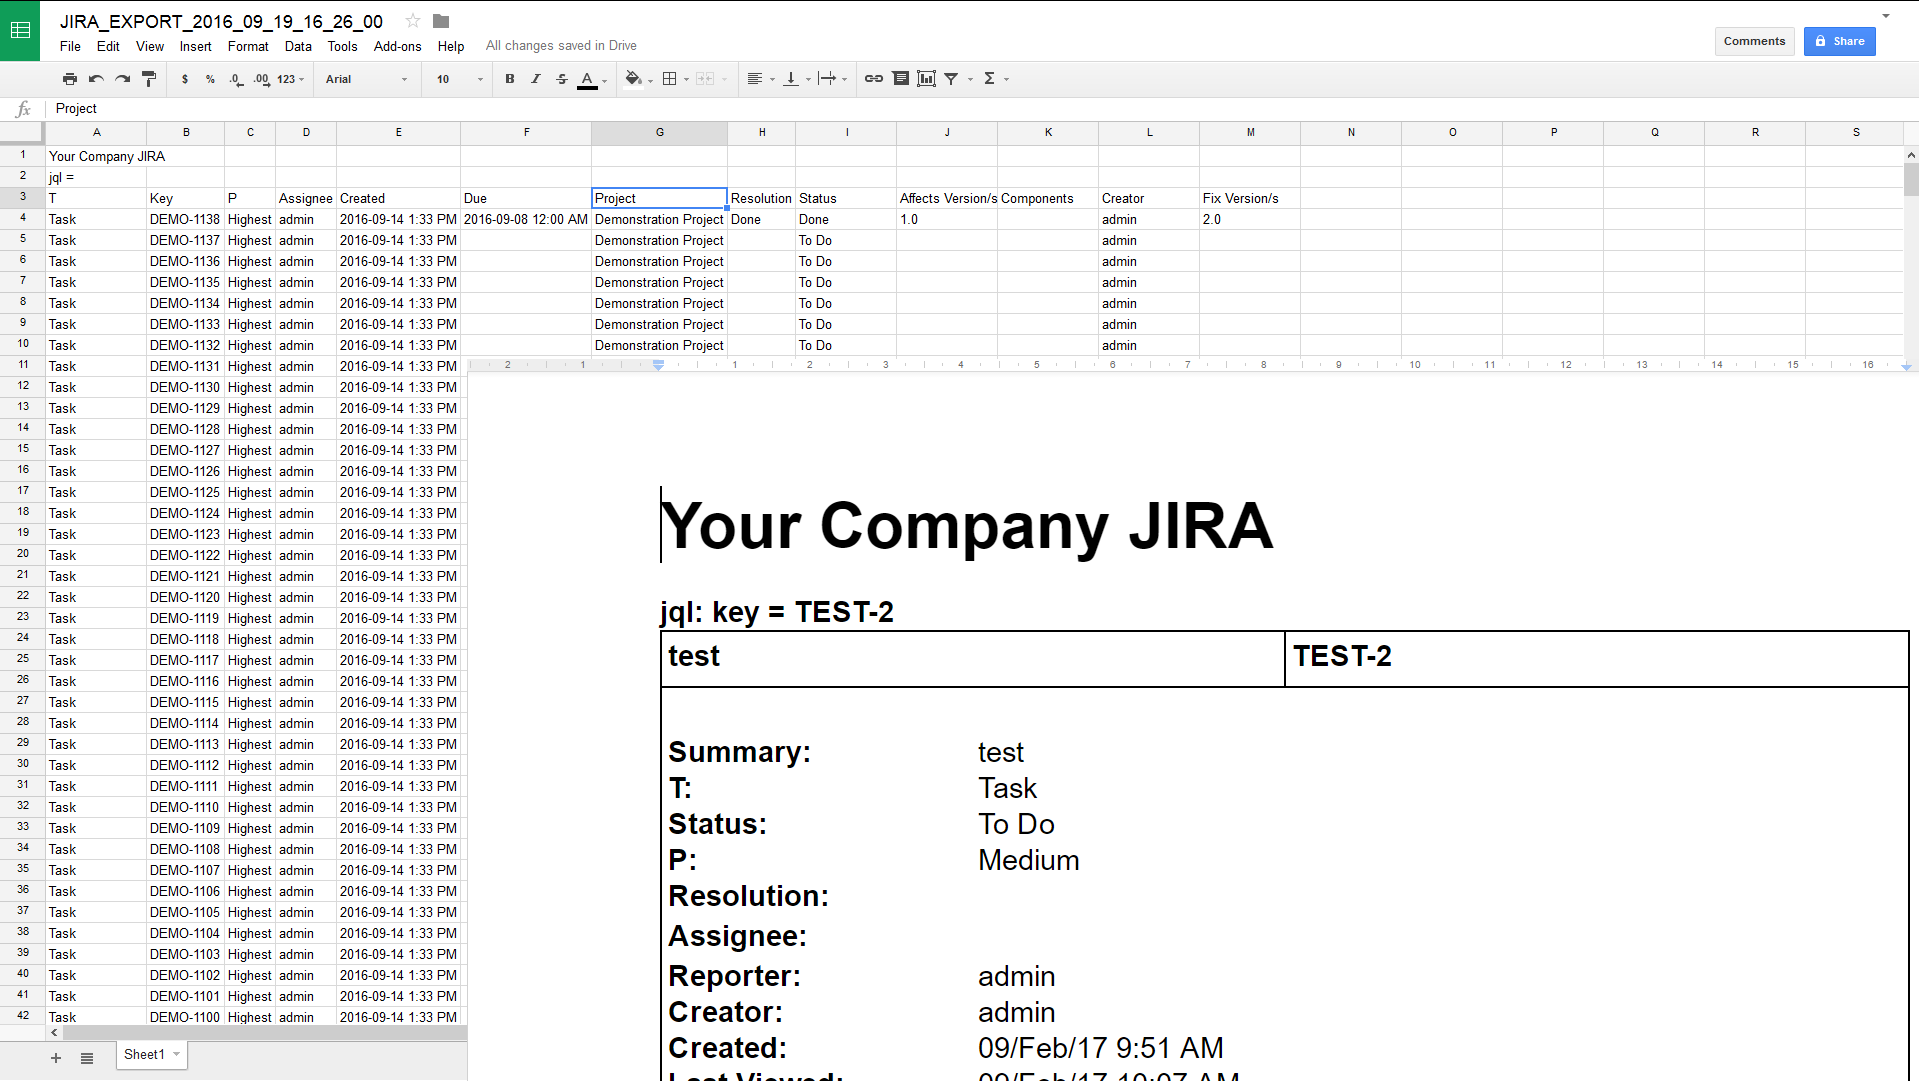Viewport: 1919px width, 1084px height.
Task: Select column A header
Action: pyautogui.click(x=96, y=132)
